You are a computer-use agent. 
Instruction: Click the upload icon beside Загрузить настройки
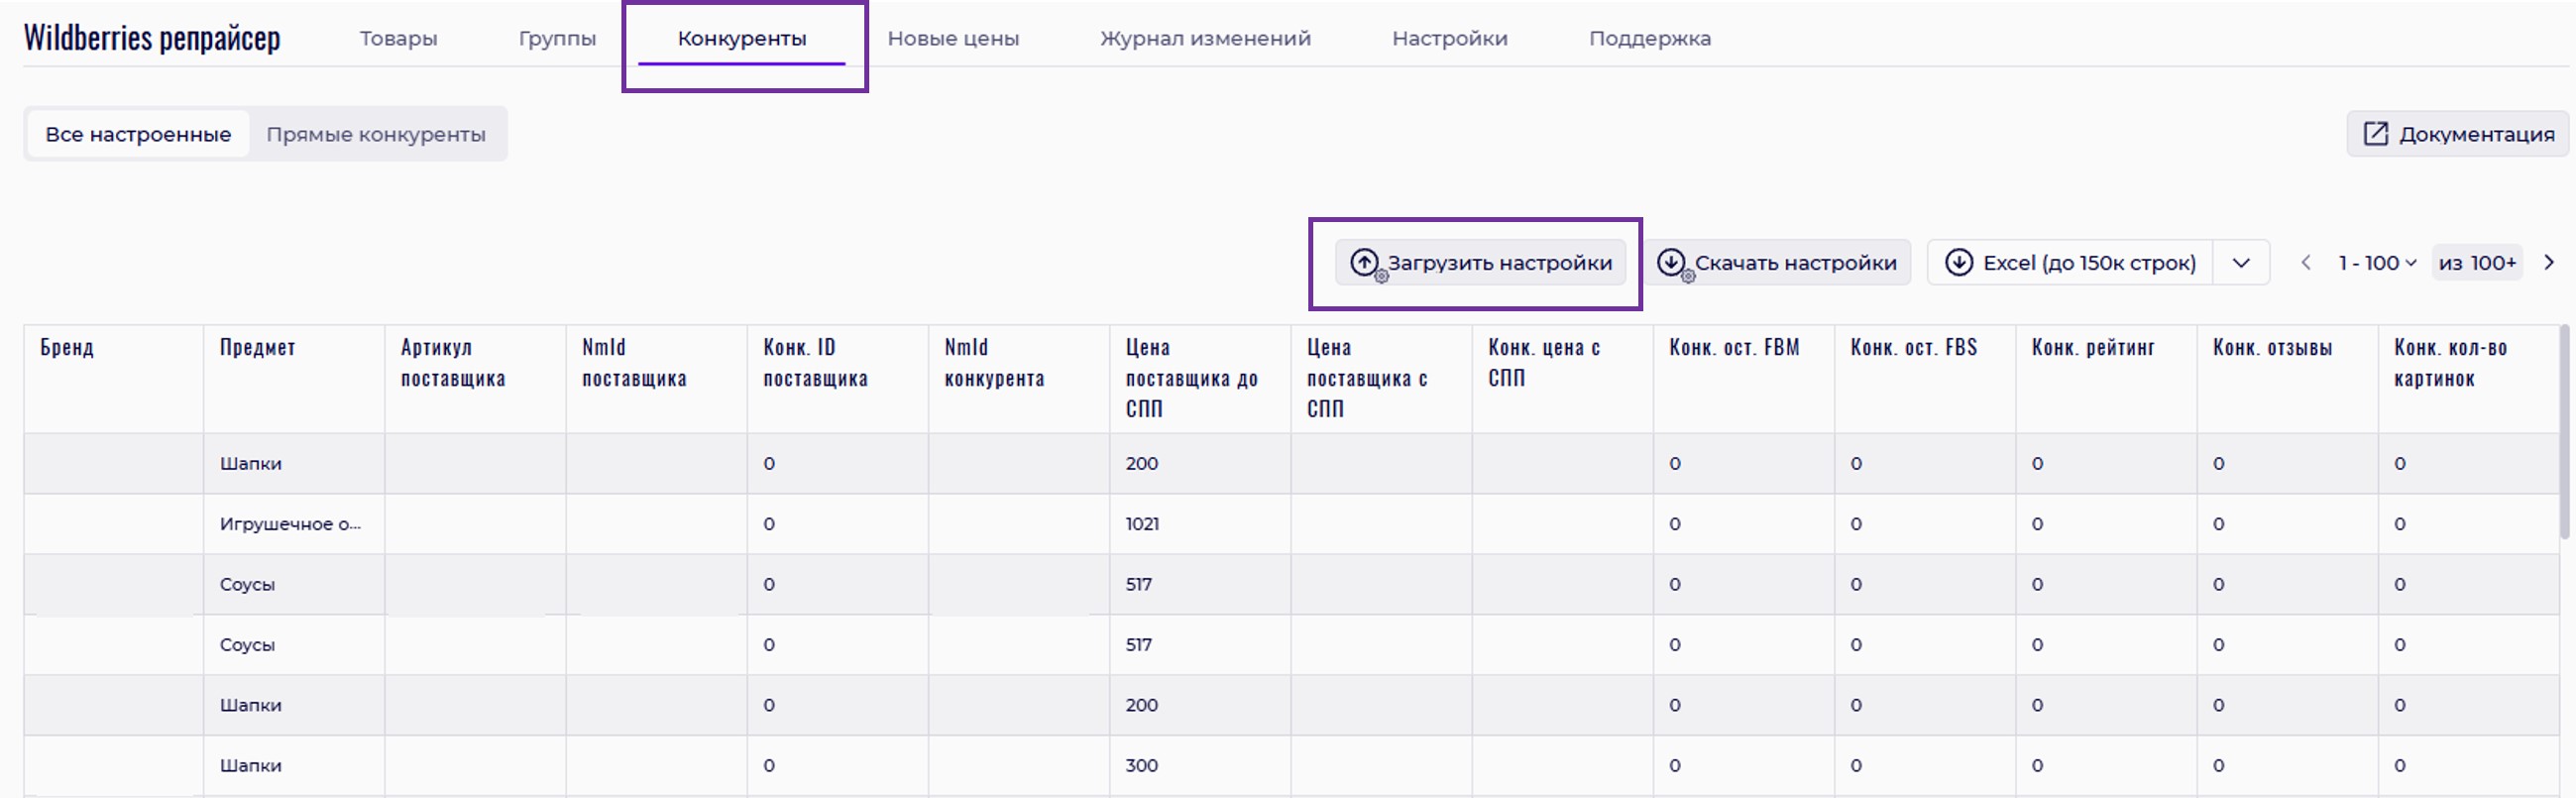[1364, 263]
